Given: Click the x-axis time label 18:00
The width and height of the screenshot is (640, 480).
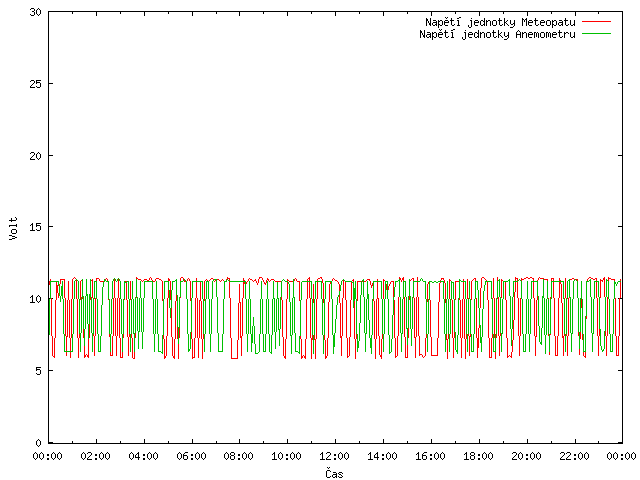Looking at the screenshot, I should click(x=478, y=456).
